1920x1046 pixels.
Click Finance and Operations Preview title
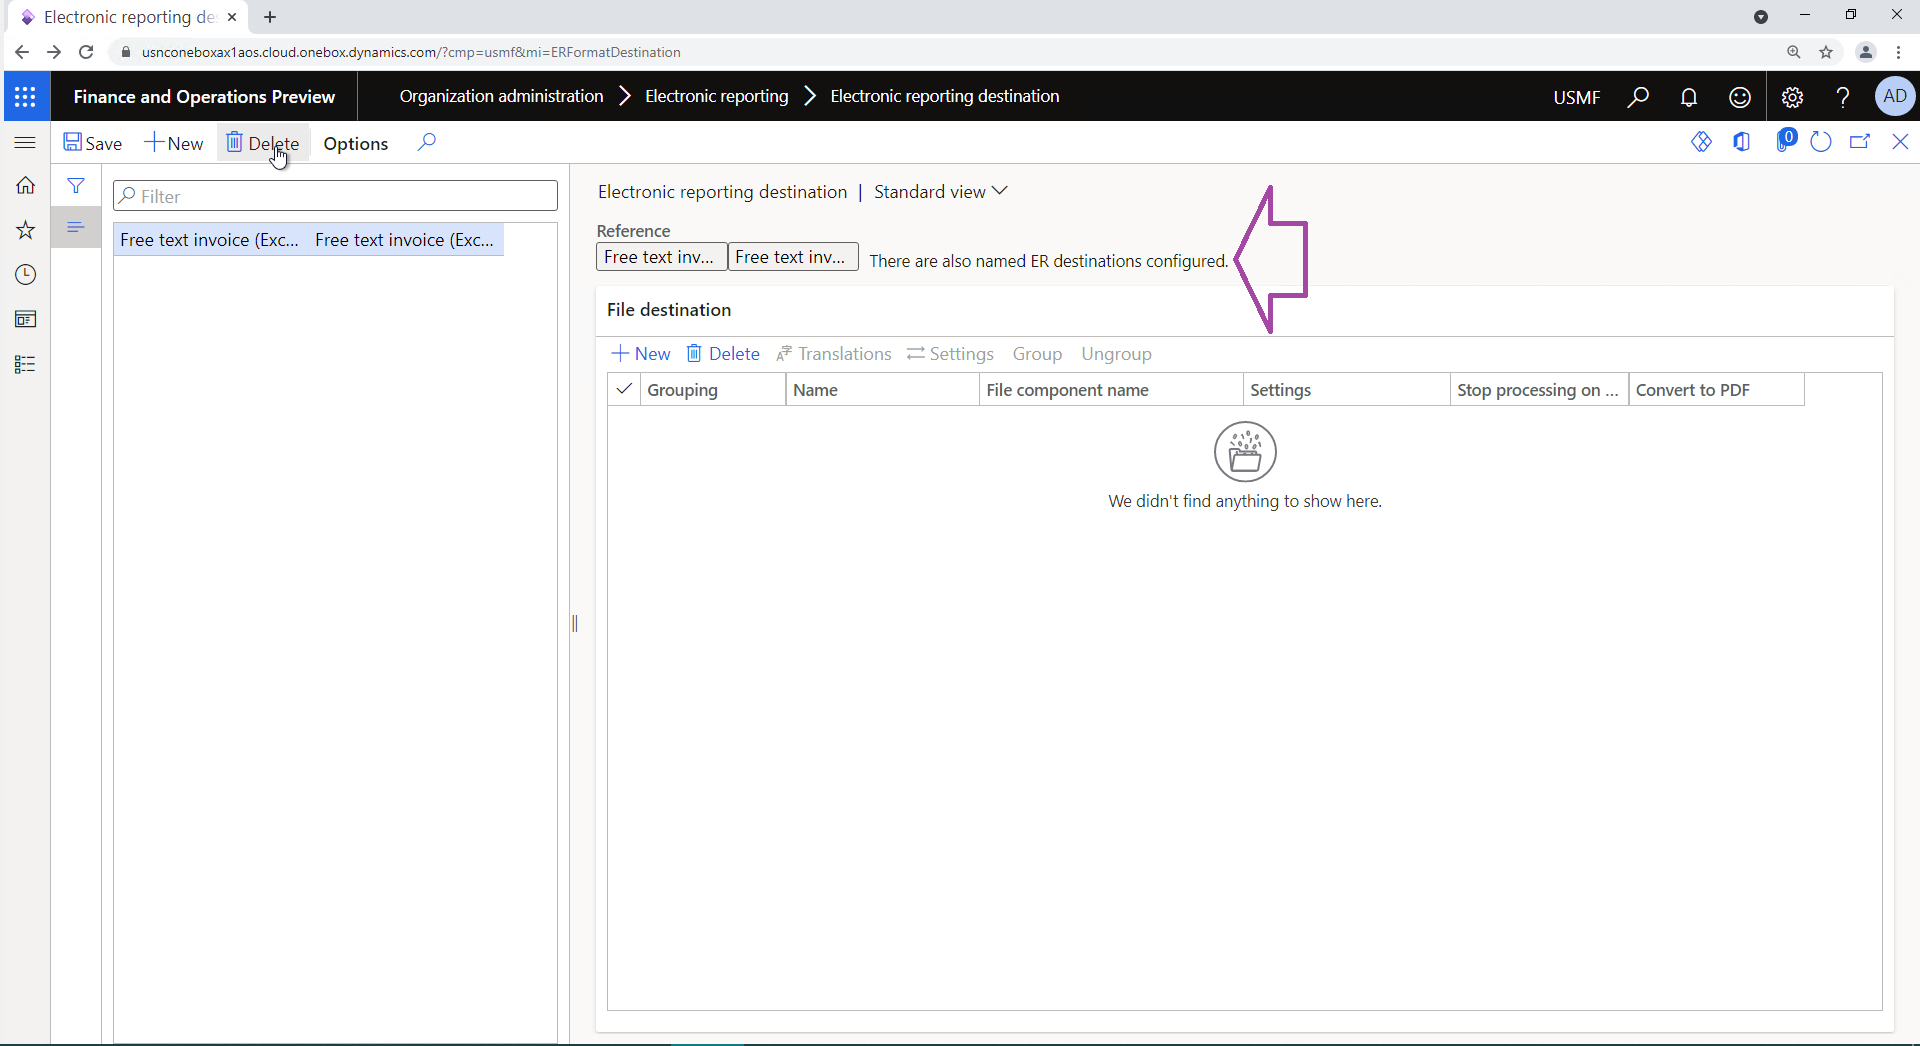204,97
